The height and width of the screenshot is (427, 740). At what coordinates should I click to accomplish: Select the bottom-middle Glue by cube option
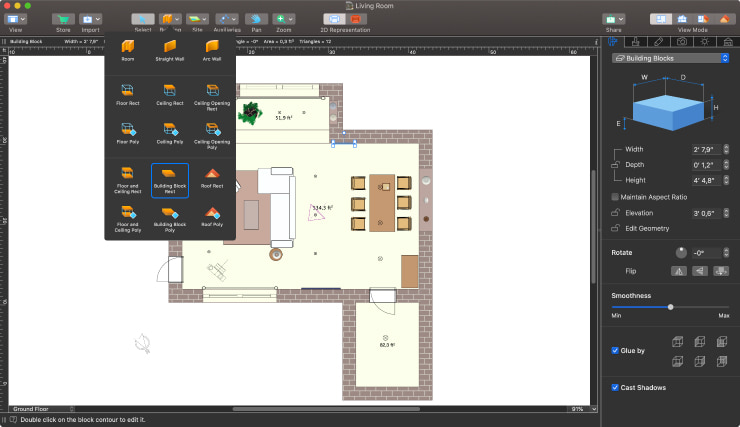[x=699, y=361]
